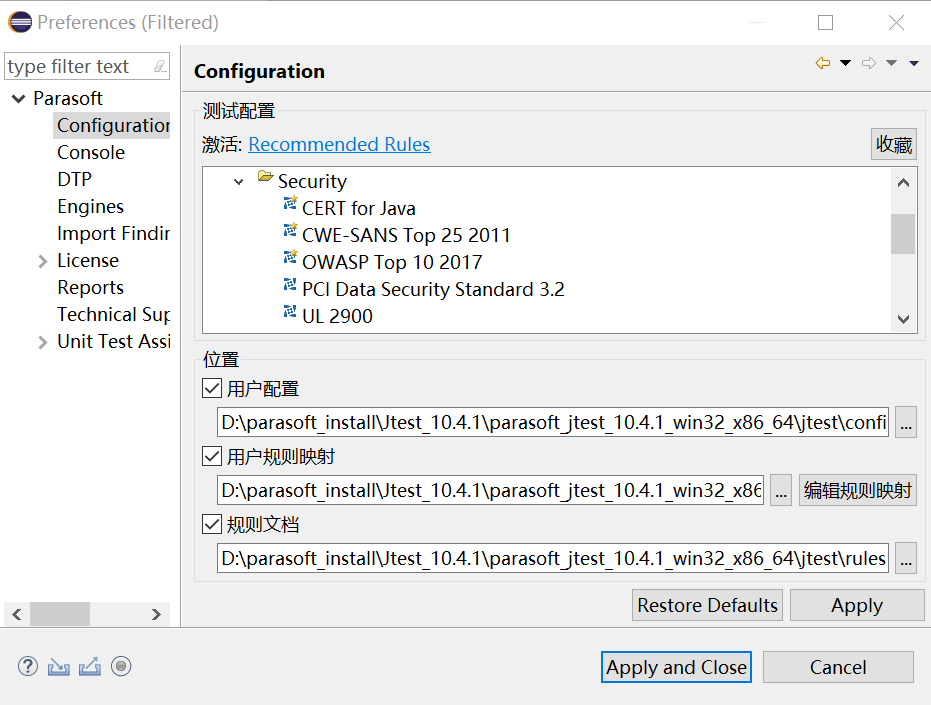The width and height of the screenshot is (931, 705).
Task: Toggle the 规则文档 checkbox
Action: click(212, 524)
